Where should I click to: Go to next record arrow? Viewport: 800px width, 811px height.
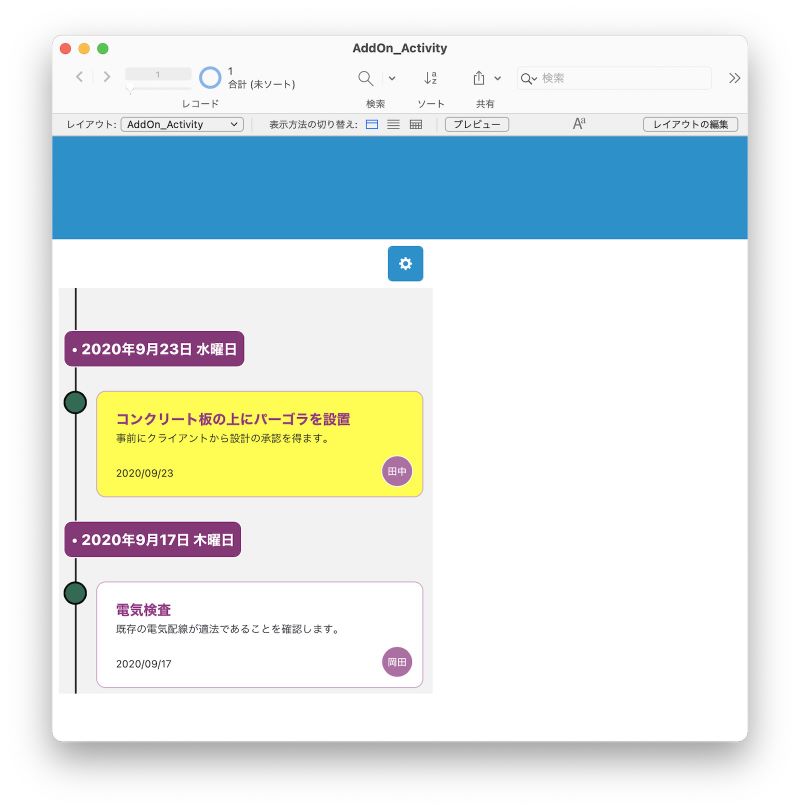(x=107, y=77)
